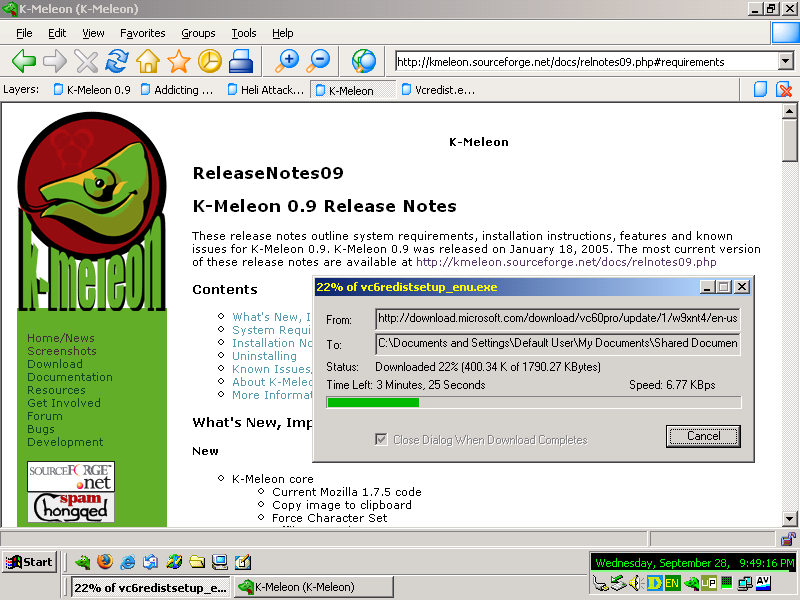
Task: Click the Spam Hongged badge
Action: point(71,507)
